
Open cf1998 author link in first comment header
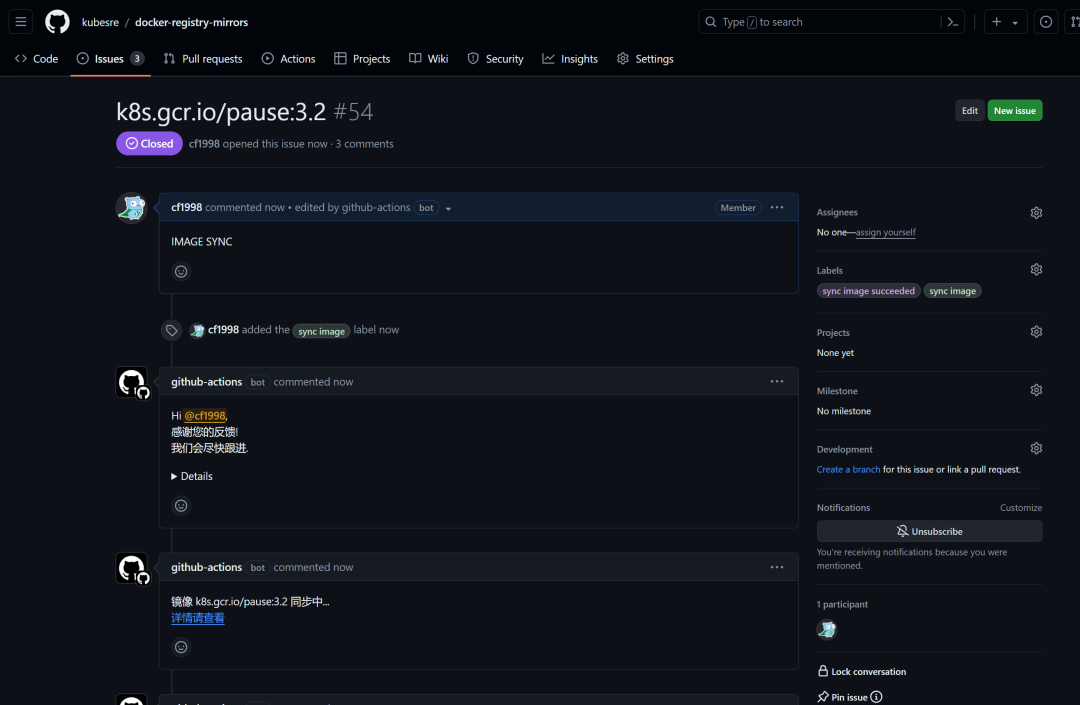coord(187,207)
